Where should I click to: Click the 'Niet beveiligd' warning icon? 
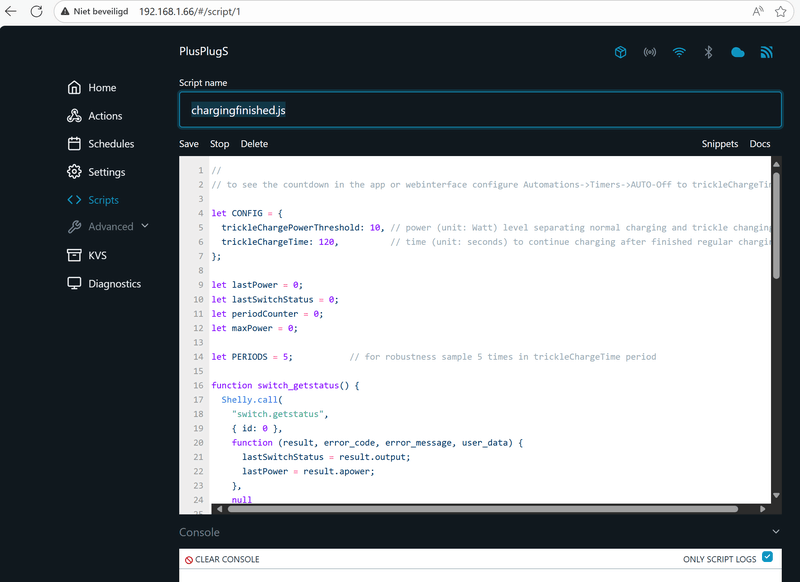click(65, 11)
